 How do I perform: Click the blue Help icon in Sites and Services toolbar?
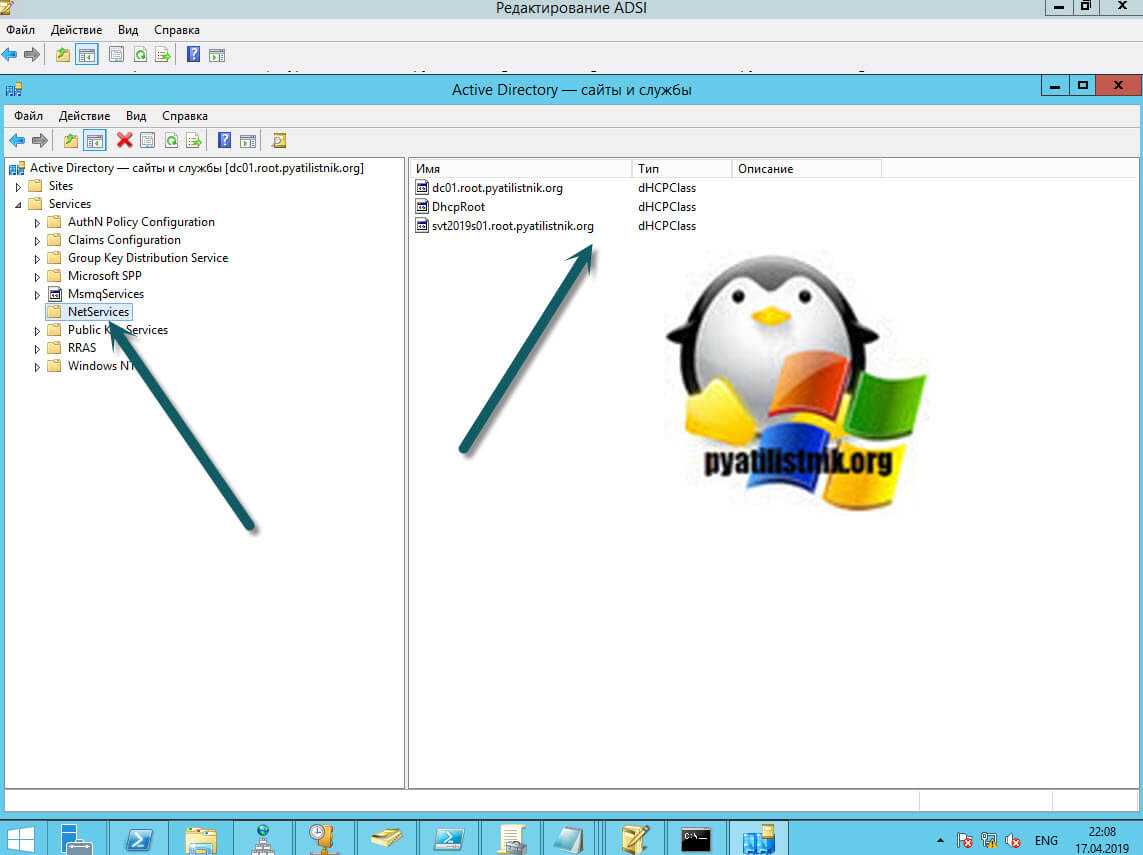point(225,141)
